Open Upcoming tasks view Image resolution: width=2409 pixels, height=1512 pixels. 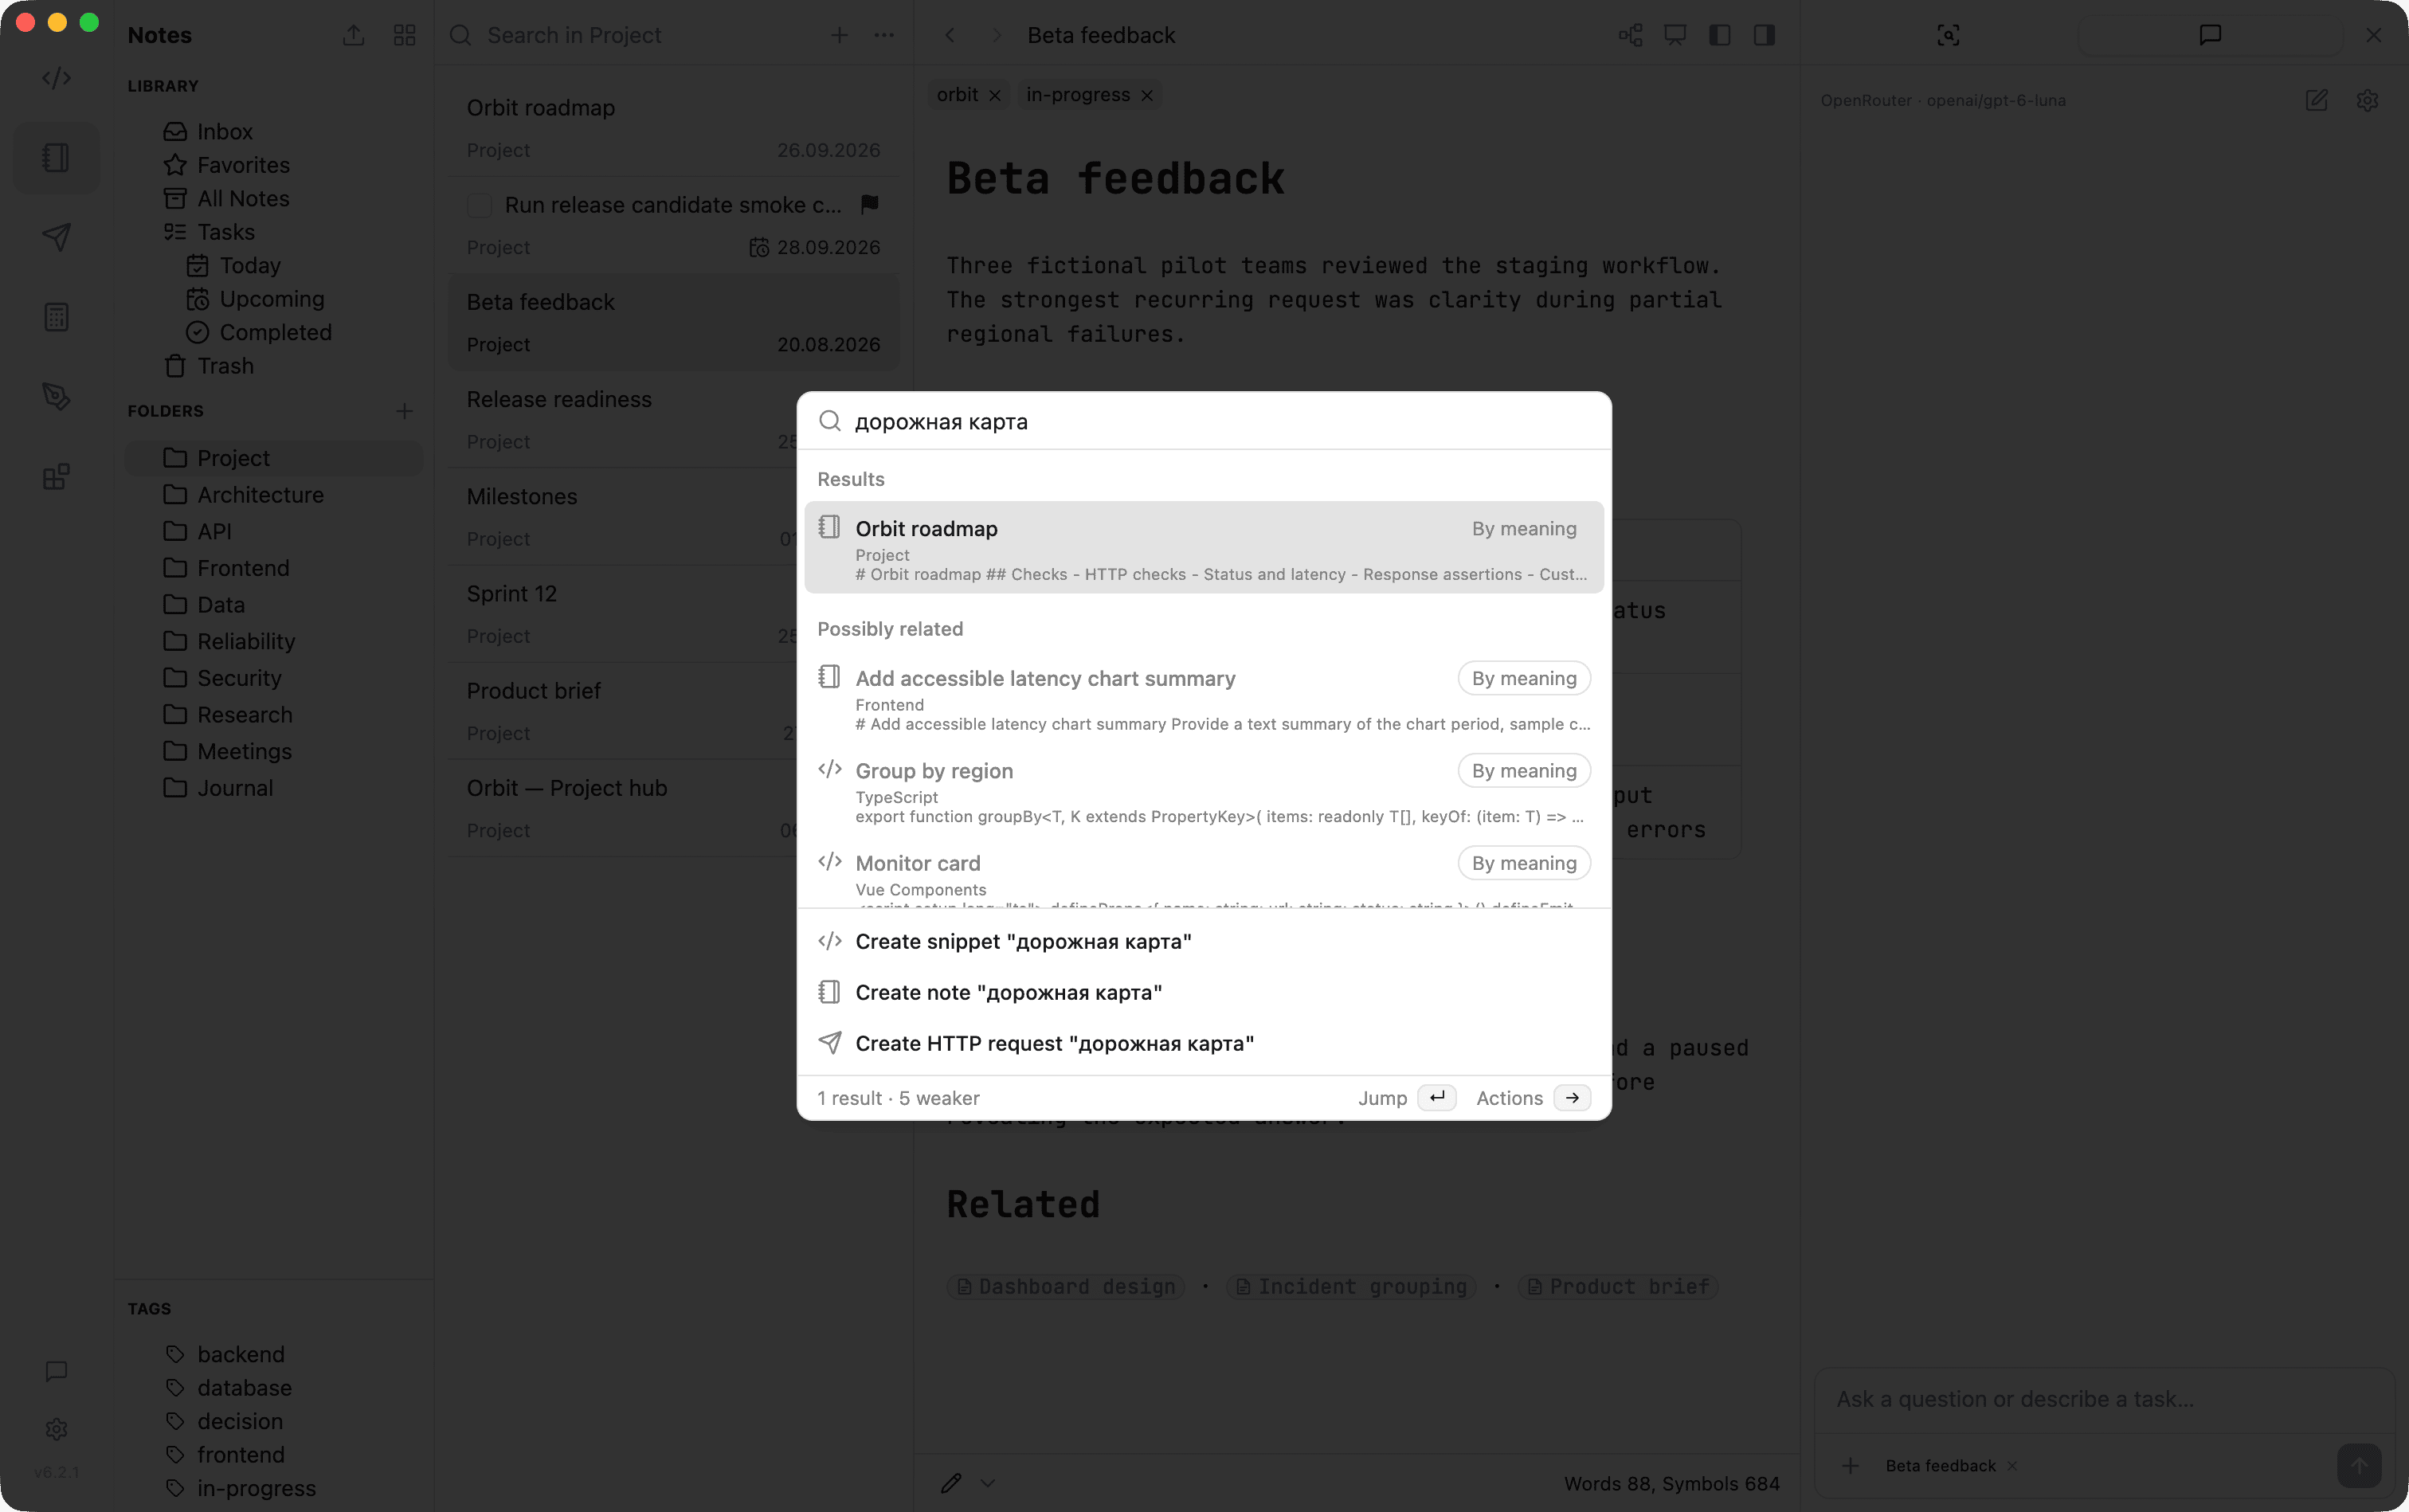click(x=273, y=299)
